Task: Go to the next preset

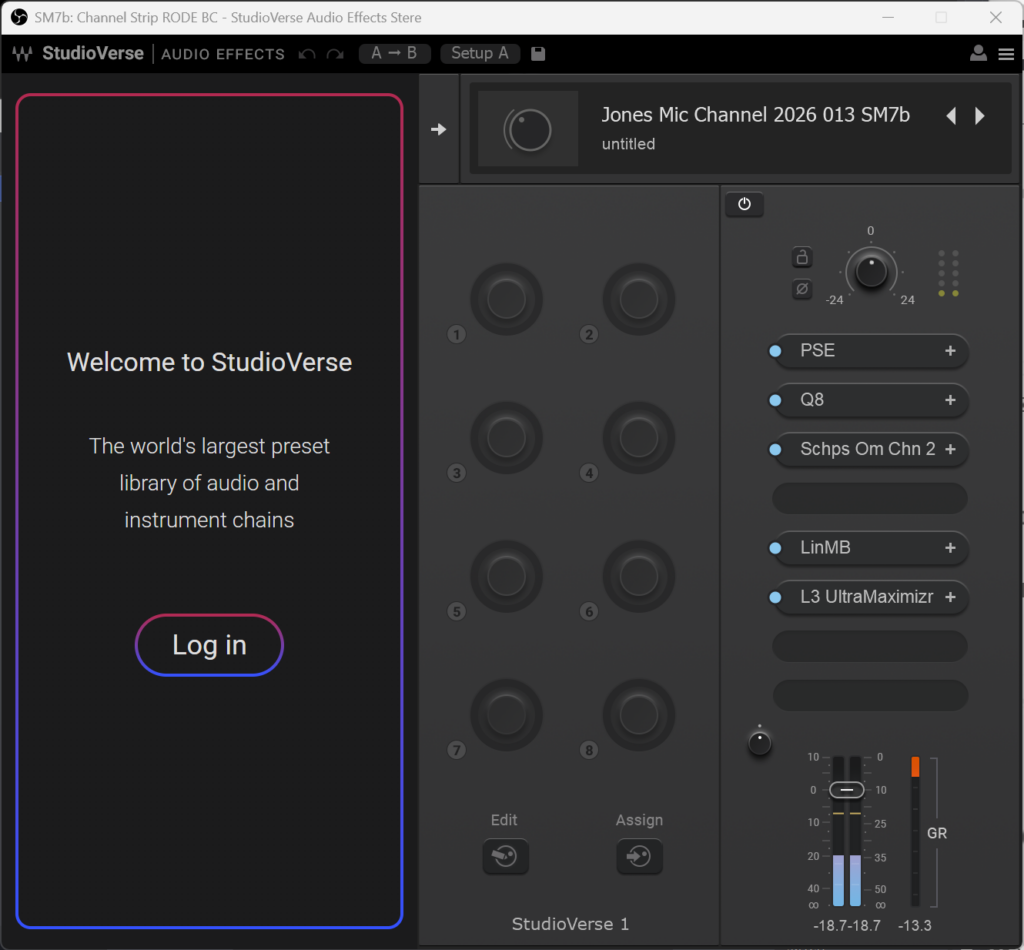Action: tap(979, 116)
